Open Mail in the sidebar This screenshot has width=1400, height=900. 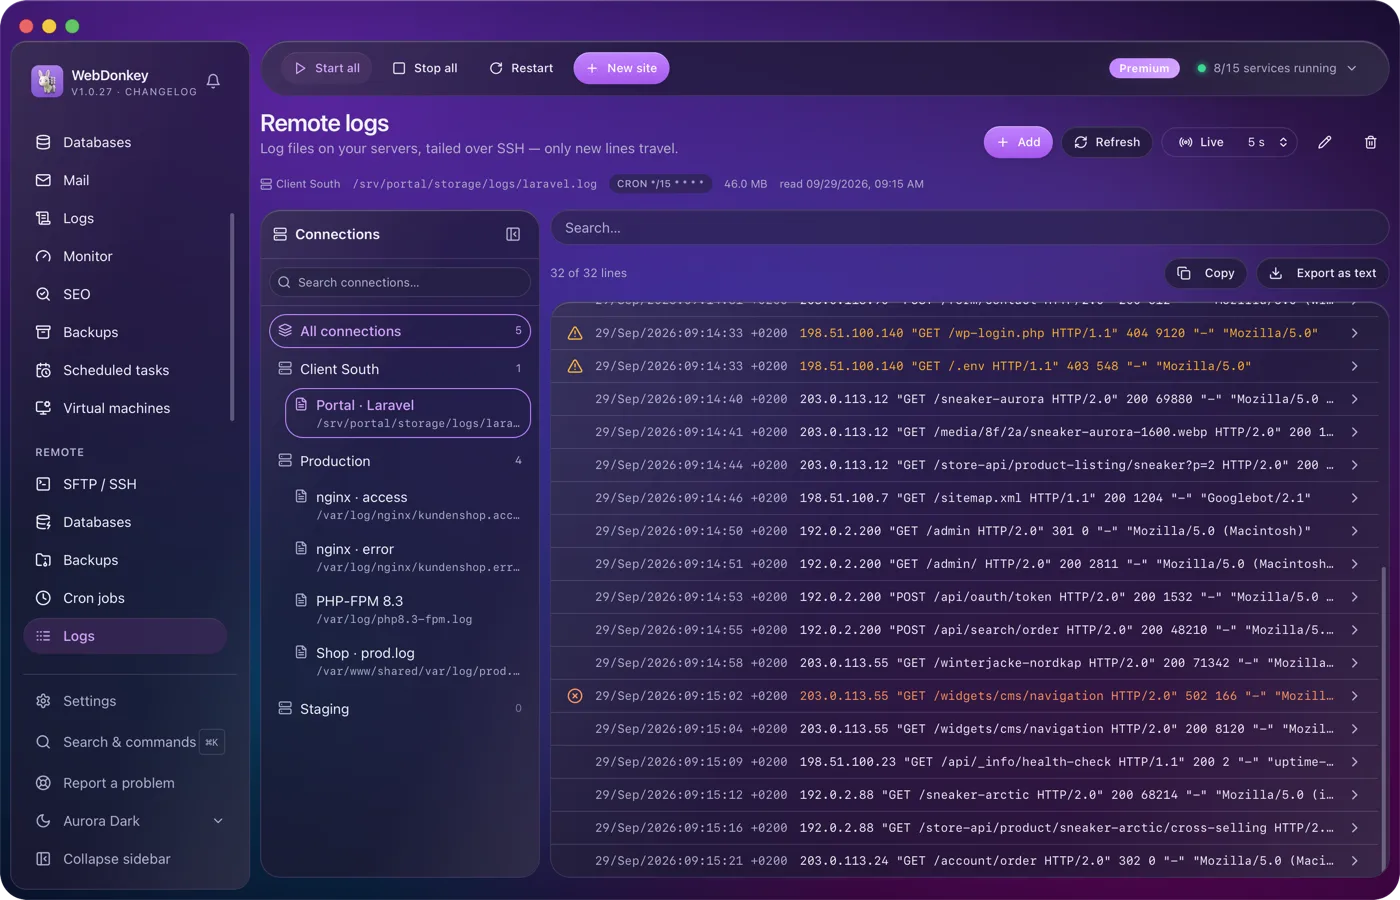(x=126, y=180)
